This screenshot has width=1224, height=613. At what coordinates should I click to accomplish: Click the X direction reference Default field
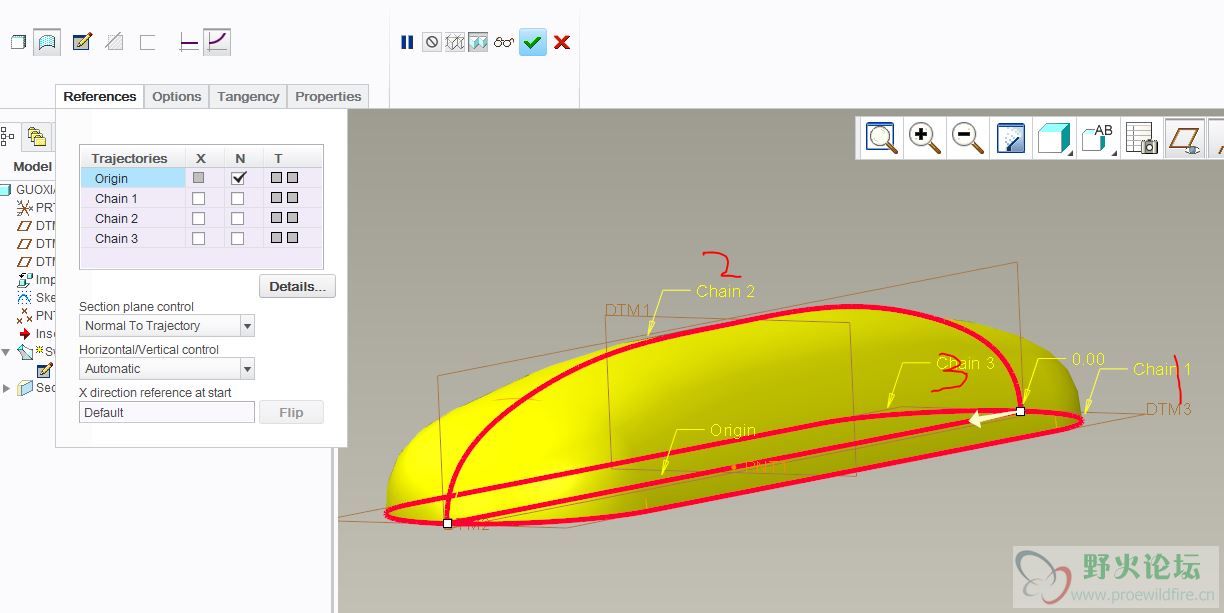click(167, 412)
